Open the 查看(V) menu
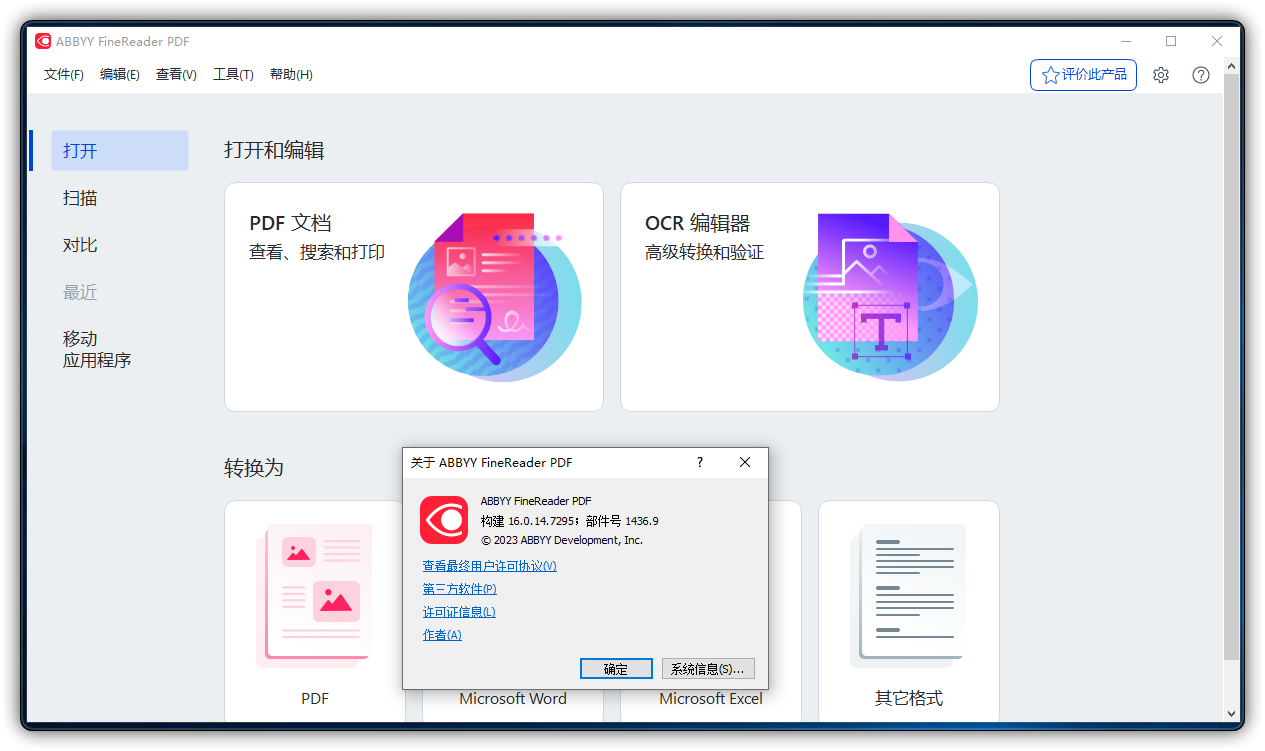Image resolution: width=1265 pixels, height=751 pixels. pyautogui.click(x=176, y=75)
